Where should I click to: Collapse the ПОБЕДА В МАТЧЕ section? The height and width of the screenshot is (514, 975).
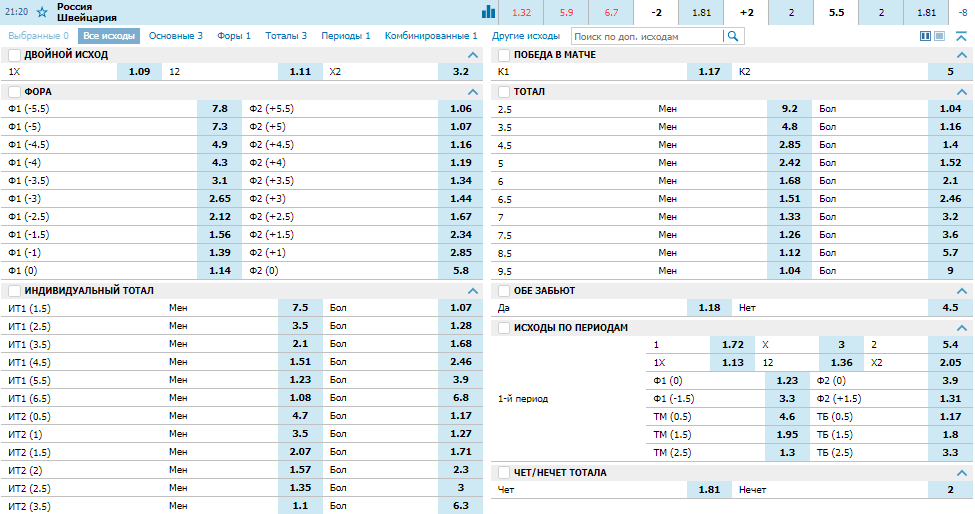(x=962, y=55)
